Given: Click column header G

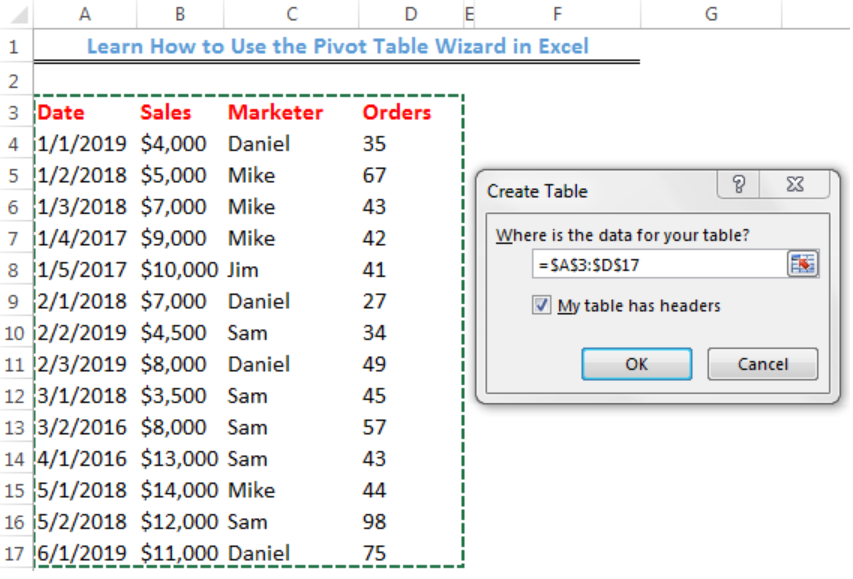Looking at the screenshot, I should (710, 14).
